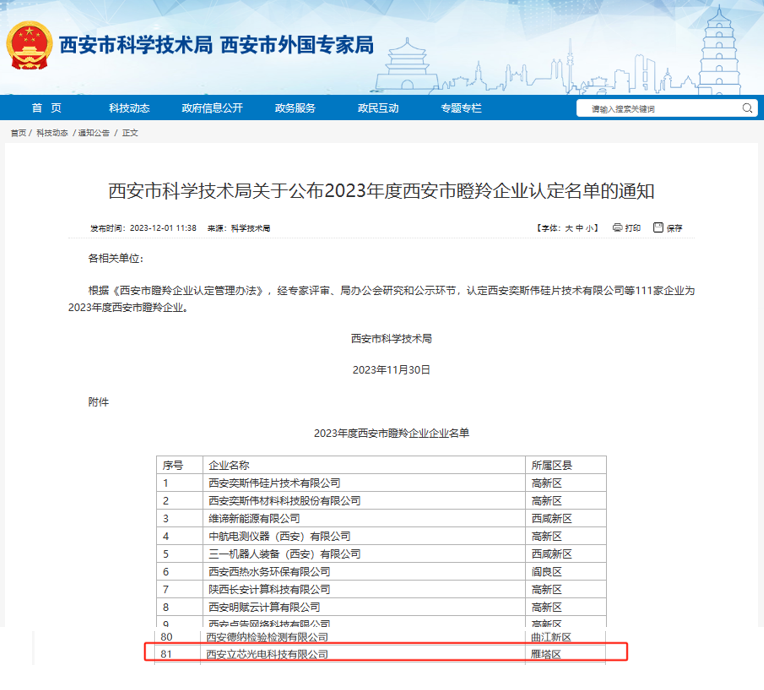Click the print icon 打印
Image resolution: width=764 pixels, height=690 pixels.
[x=626, y=228]
